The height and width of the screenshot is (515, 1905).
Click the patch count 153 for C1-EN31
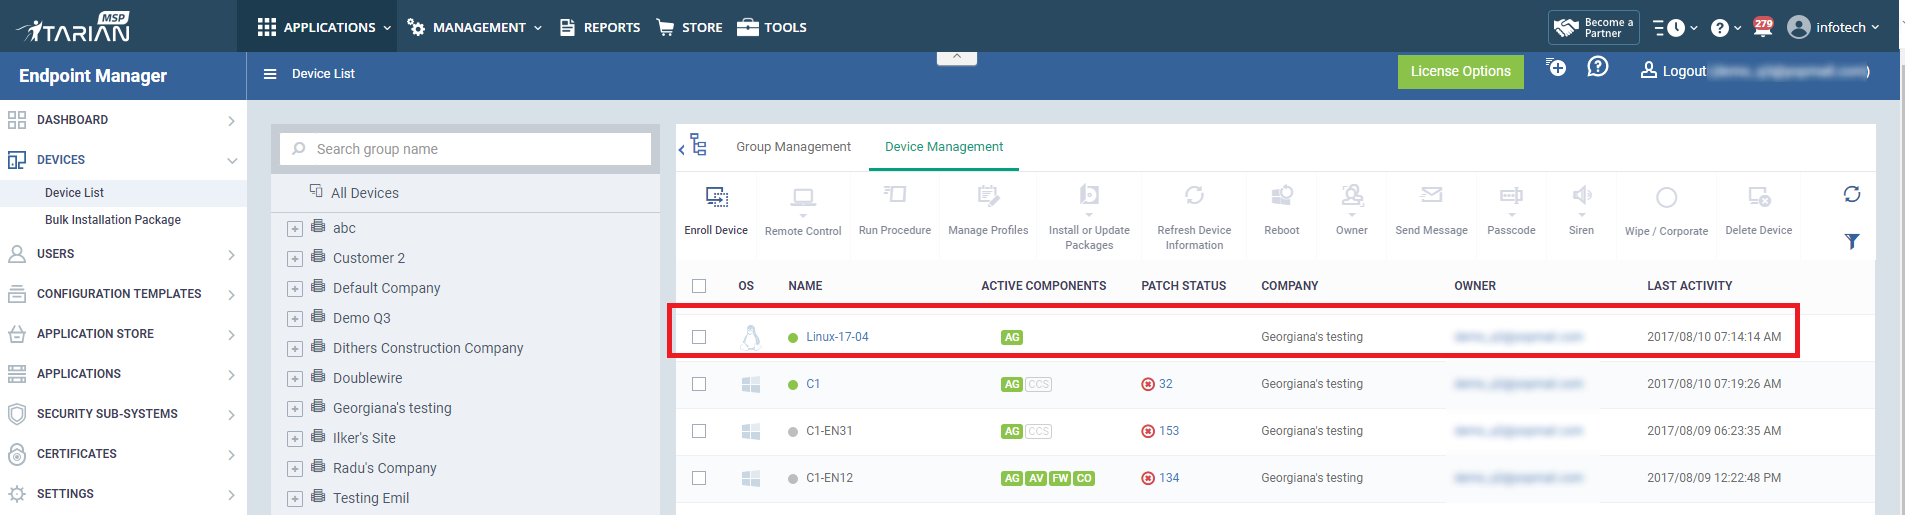click(1169, 431)
